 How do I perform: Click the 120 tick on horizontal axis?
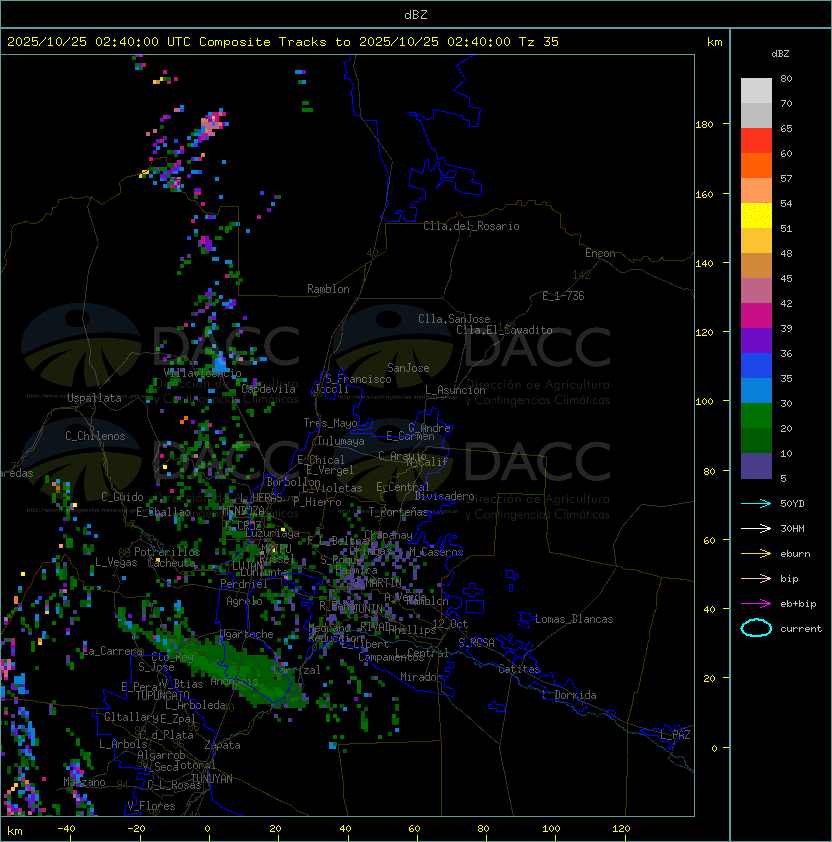(x=621, y=829)
